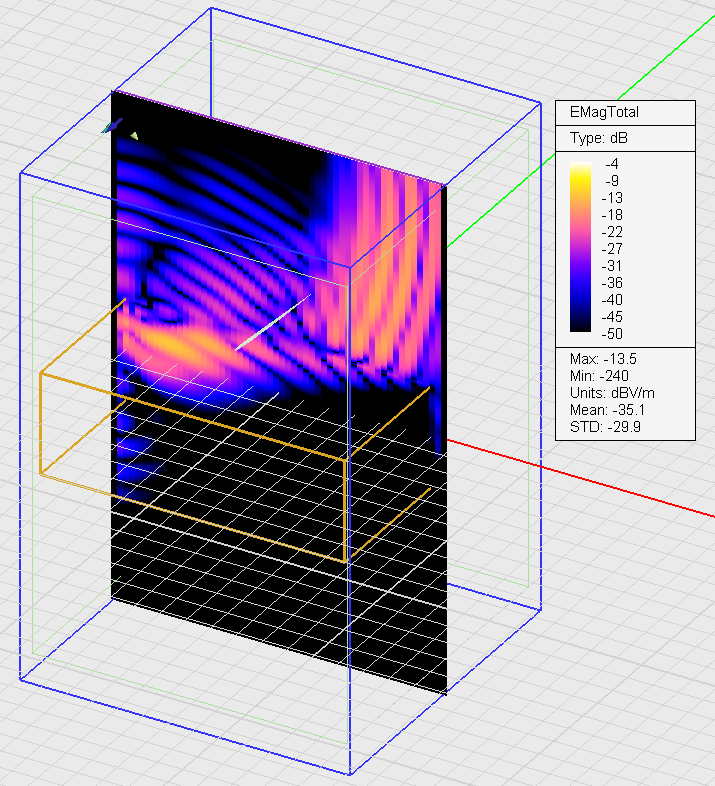Click the -18 scale value in legend

point(613,214)
